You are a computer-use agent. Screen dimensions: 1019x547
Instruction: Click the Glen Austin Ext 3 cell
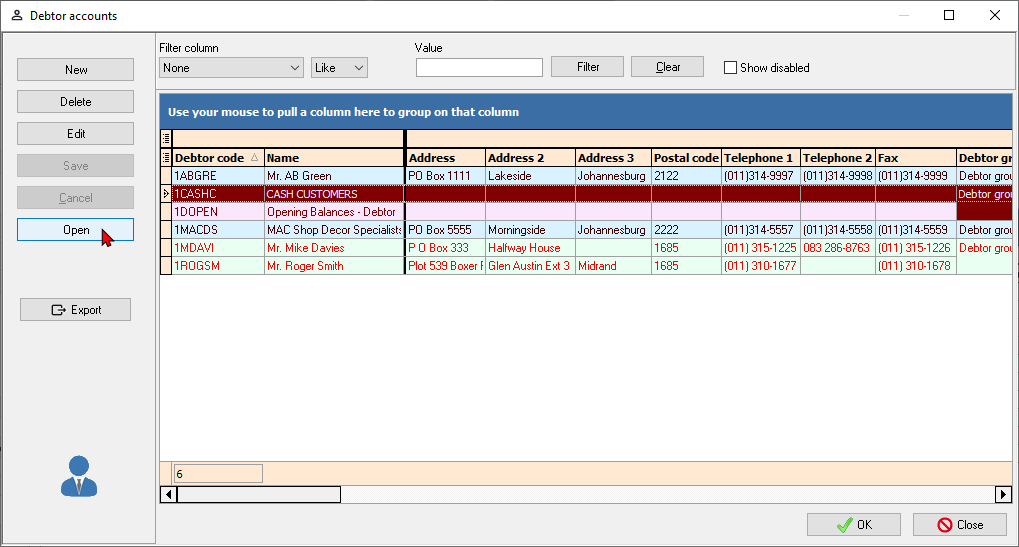530,266
